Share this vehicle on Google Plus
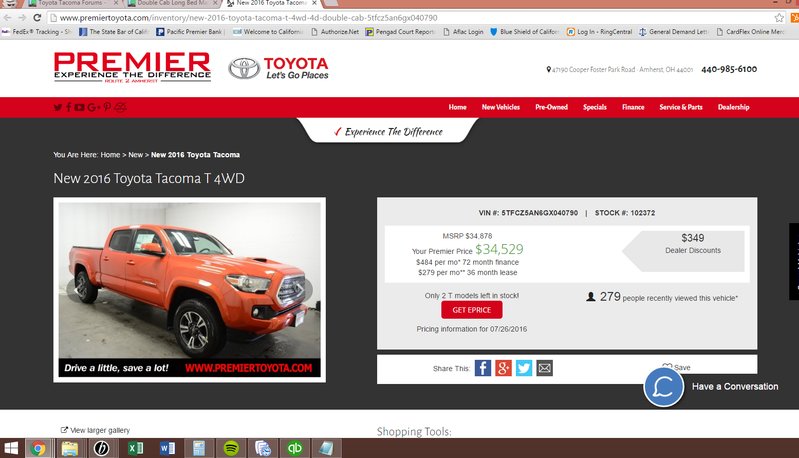The width and height of the screenshot is (799, 458). 503,368
